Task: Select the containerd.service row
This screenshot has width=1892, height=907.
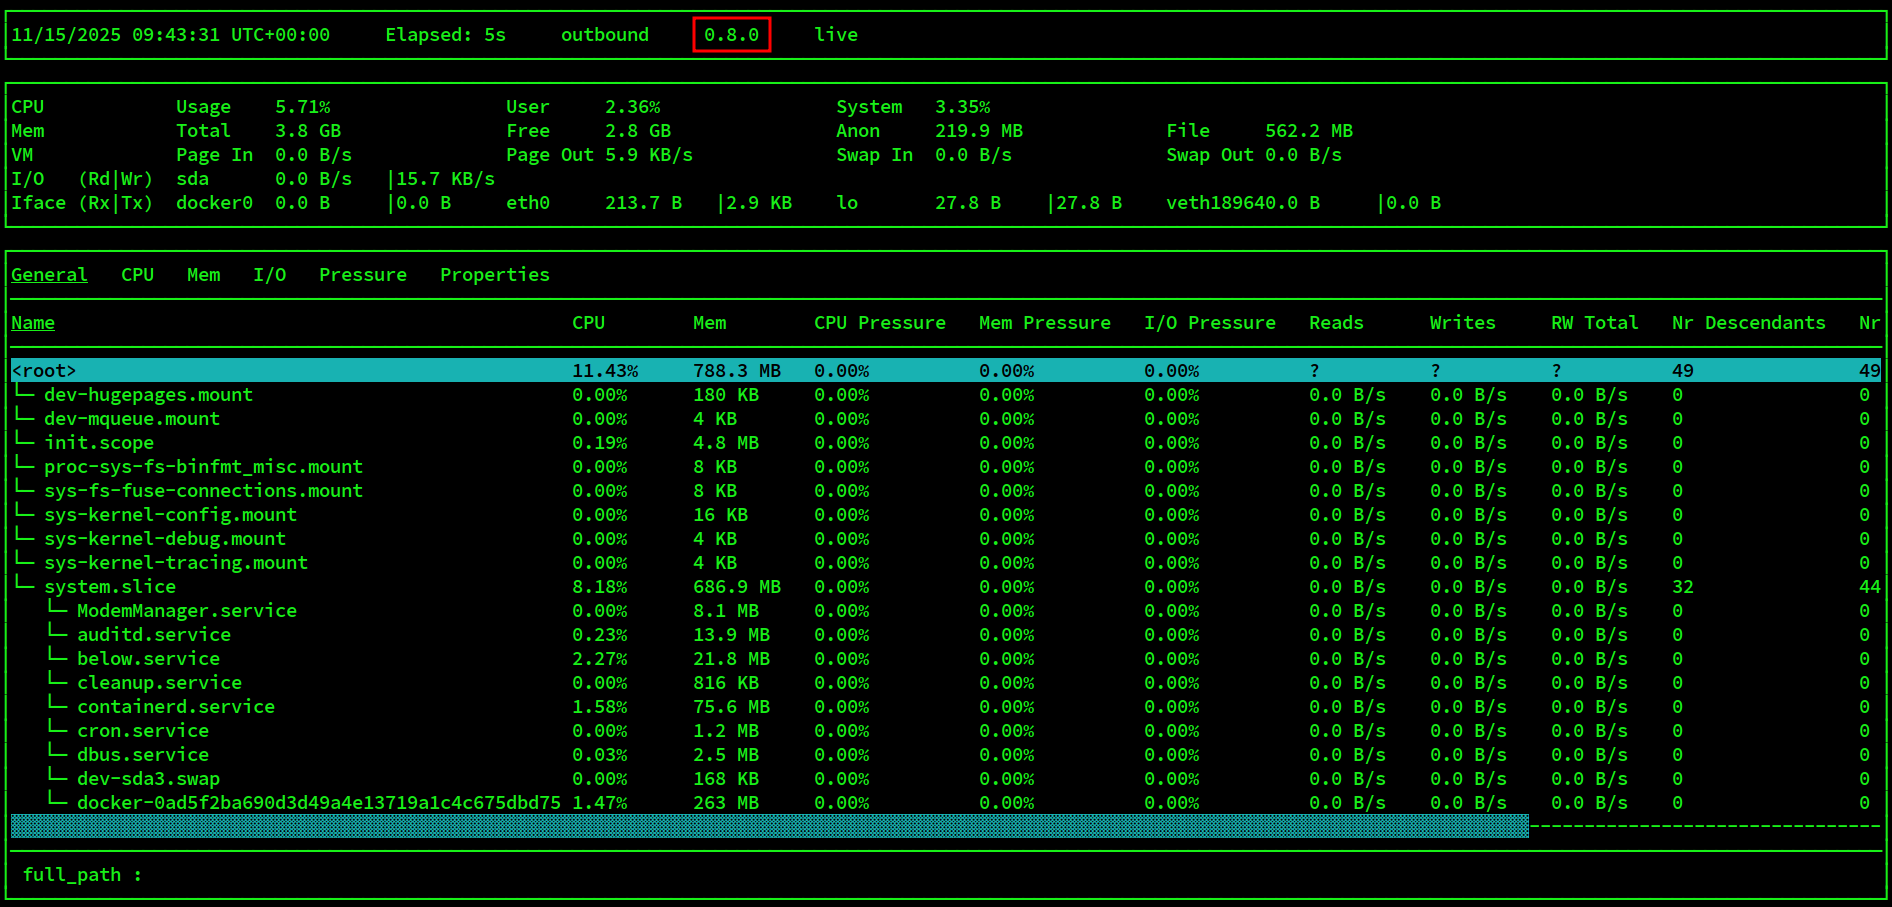Action: pos(175,707)
